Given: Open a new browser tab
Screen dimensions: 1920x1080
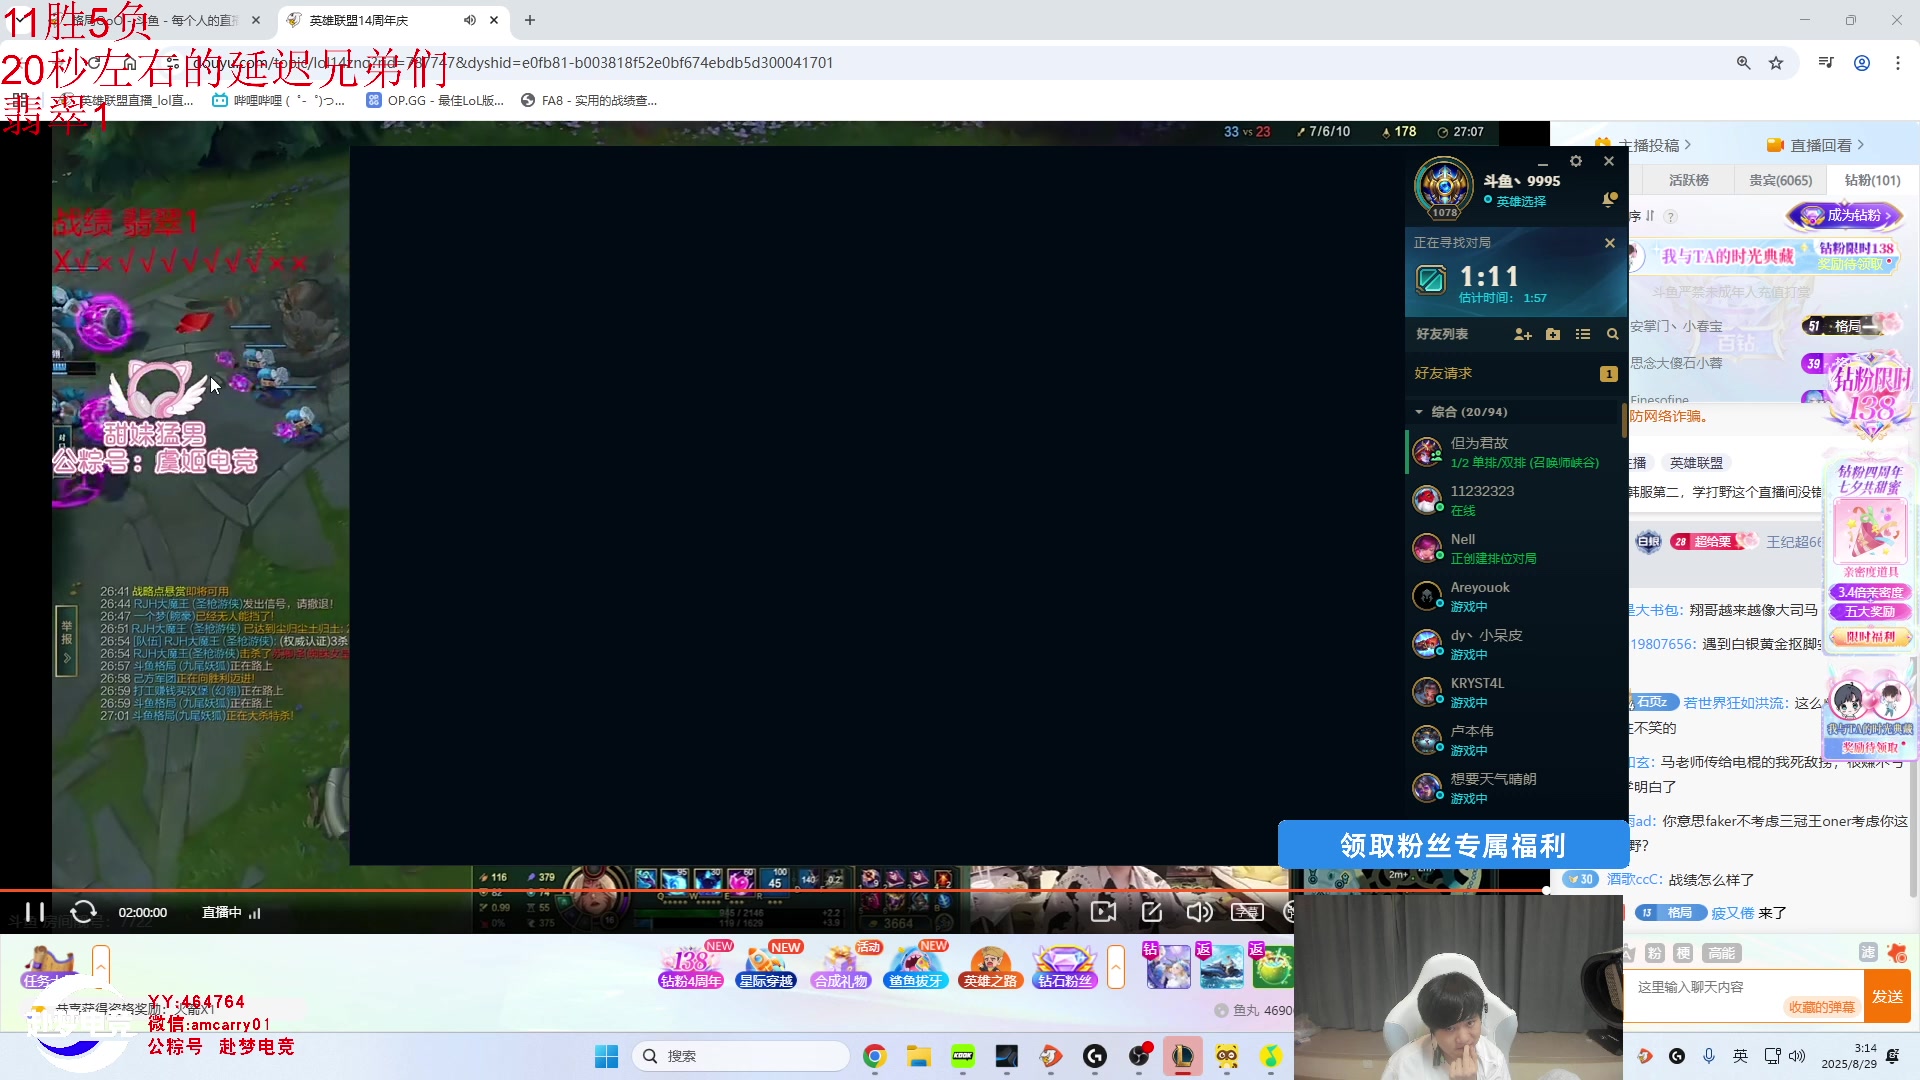Looking at the screenshot, I should point(530,20).
